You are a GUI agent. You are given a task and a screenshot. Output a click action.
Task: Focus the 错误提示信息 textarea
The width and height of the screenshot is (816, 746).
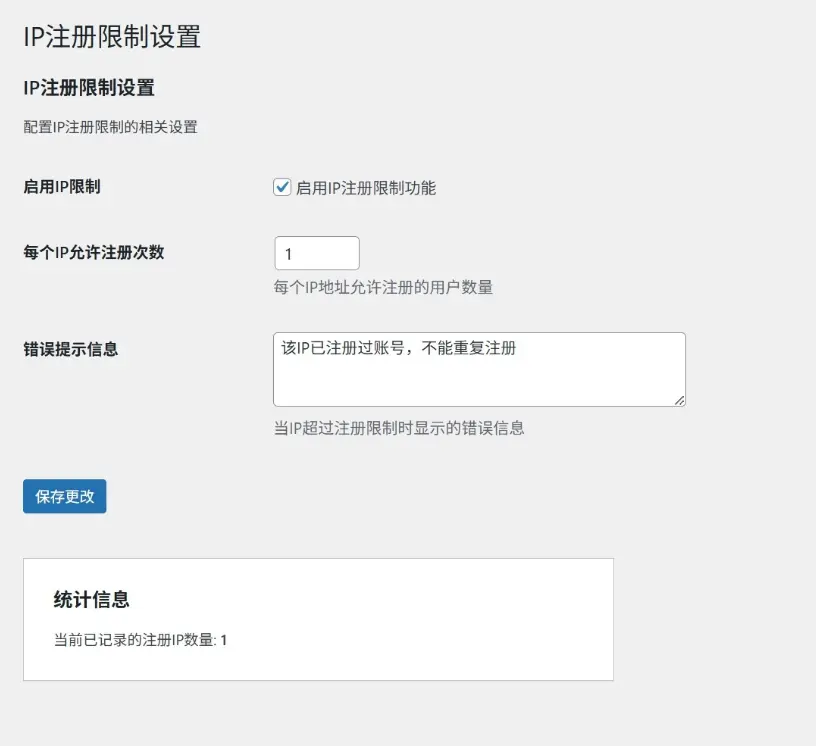tap(479, 380)
